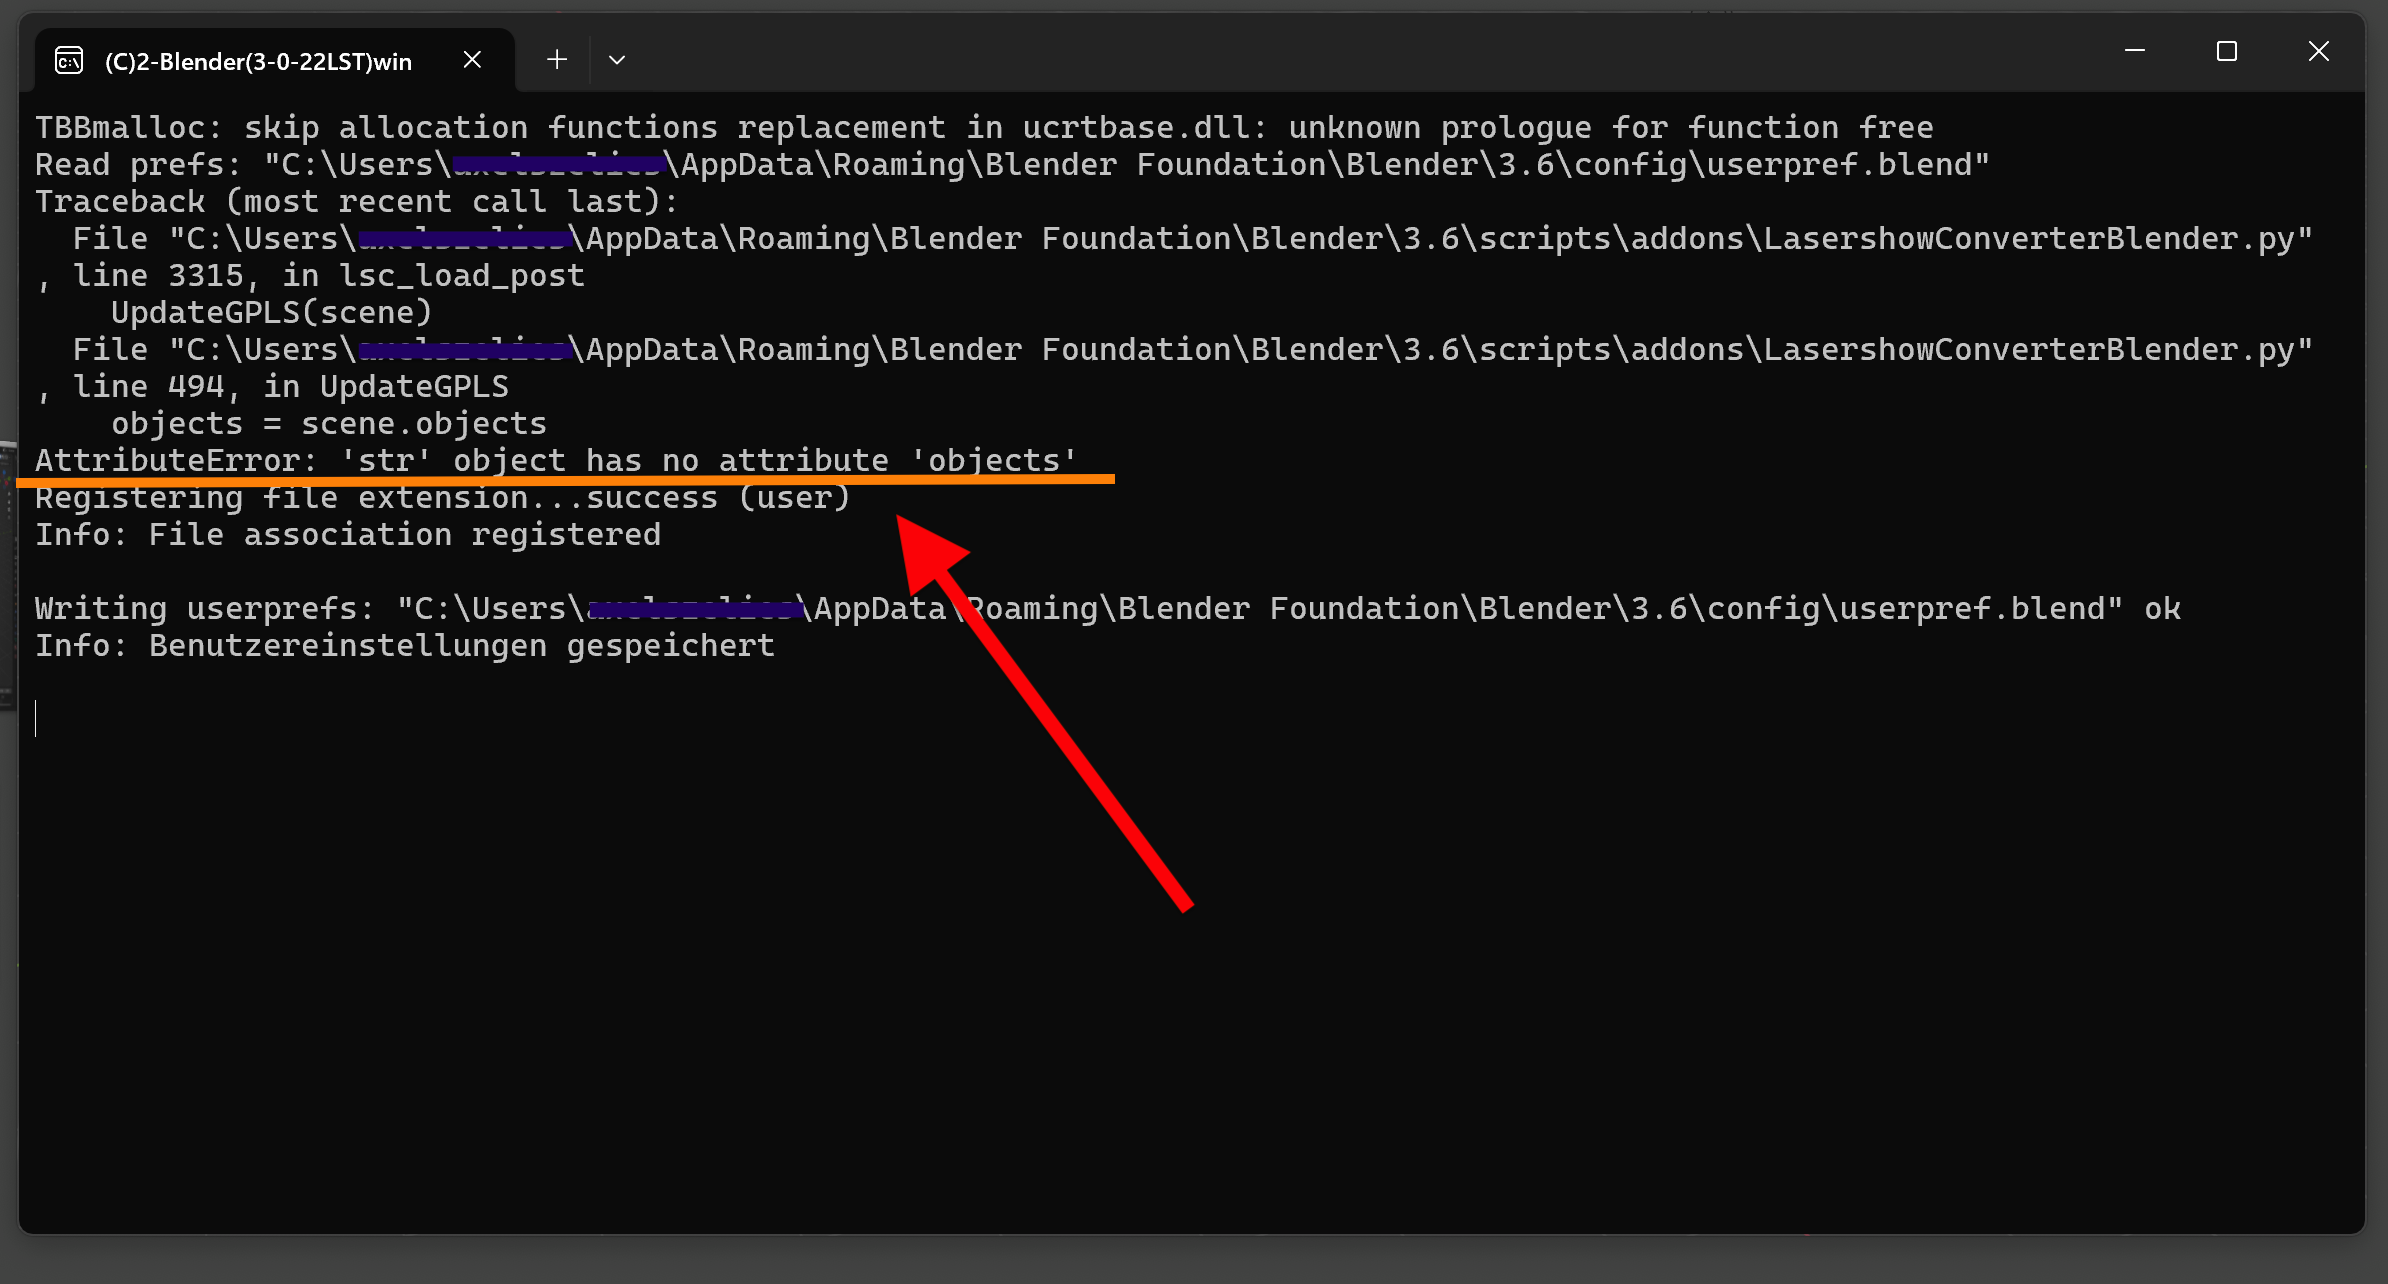Click 'Info: File association registered' line
The width and height of the screenshot is (2388, 1284).
[347, 535]
